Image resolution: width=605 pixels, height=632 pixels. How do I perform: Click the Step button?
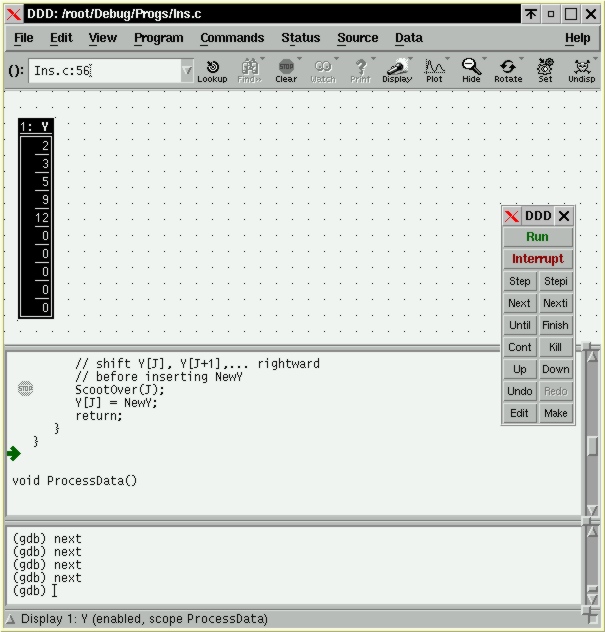[x=520, y=281]
